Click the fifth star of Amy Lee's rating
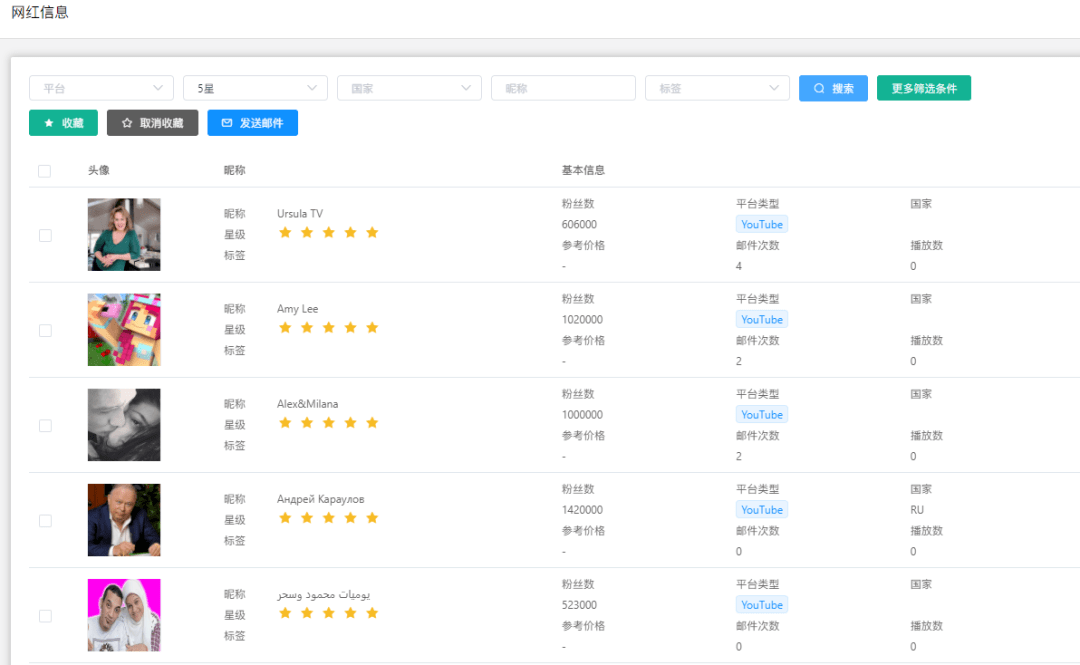This screenshot has width=1080, height=665. [x=372, y=328]
